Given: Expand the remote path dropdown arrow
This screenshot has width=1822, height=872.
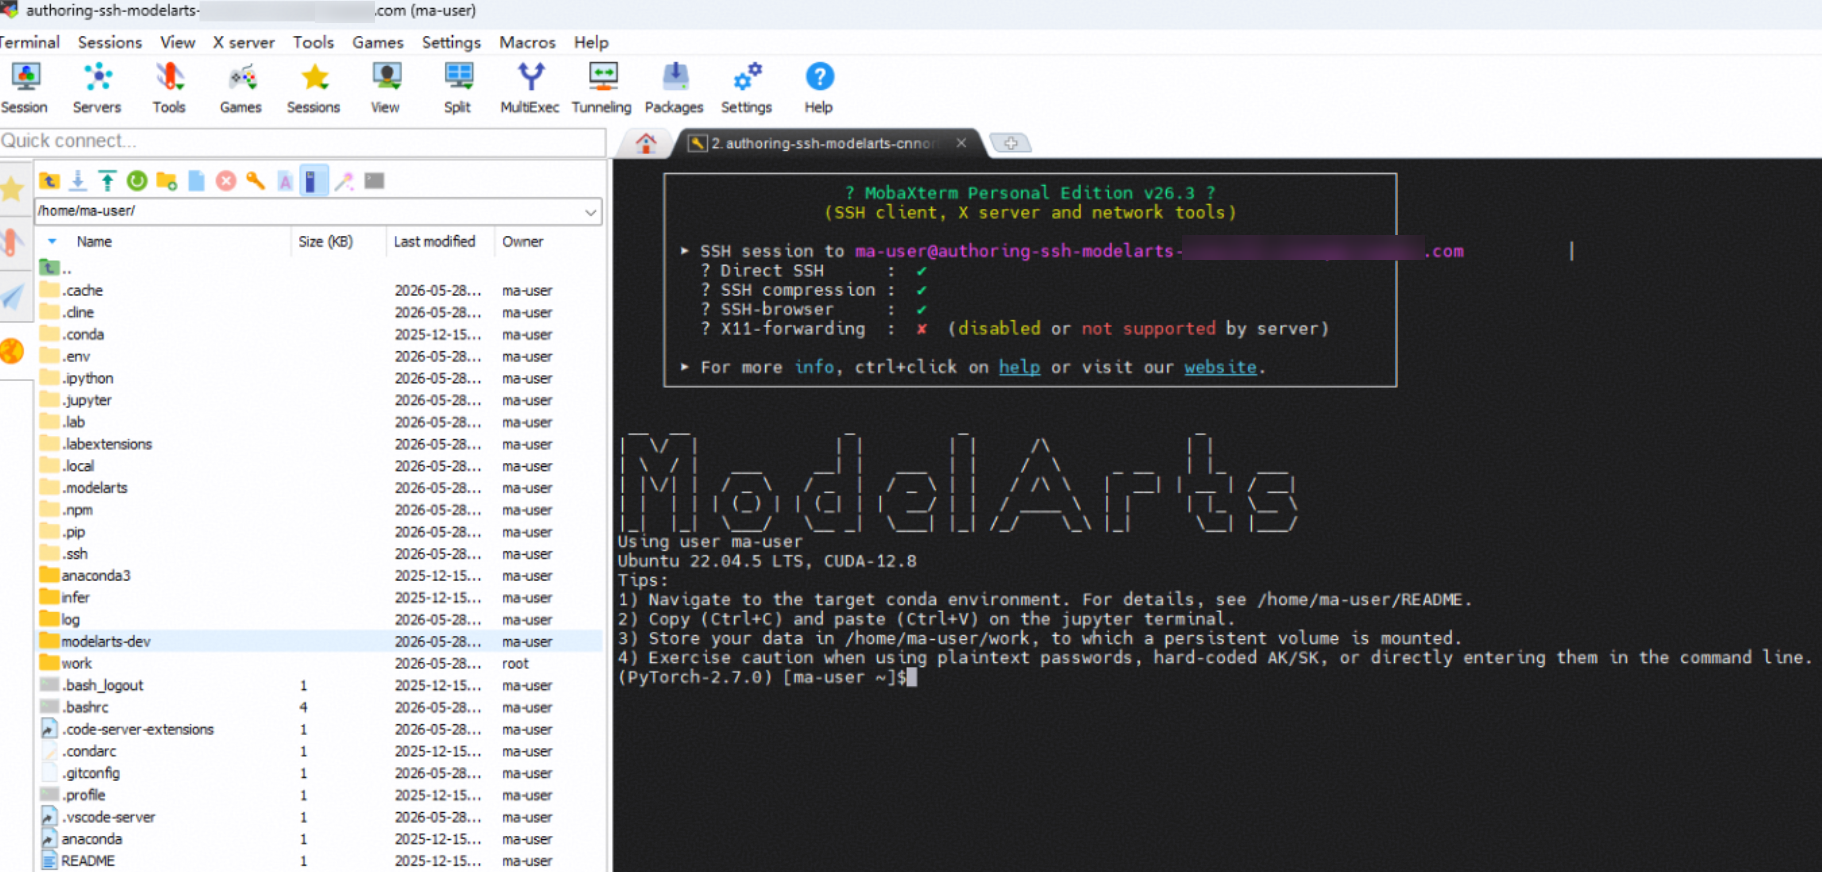Looking at the screenshot, I should [591, 211].
